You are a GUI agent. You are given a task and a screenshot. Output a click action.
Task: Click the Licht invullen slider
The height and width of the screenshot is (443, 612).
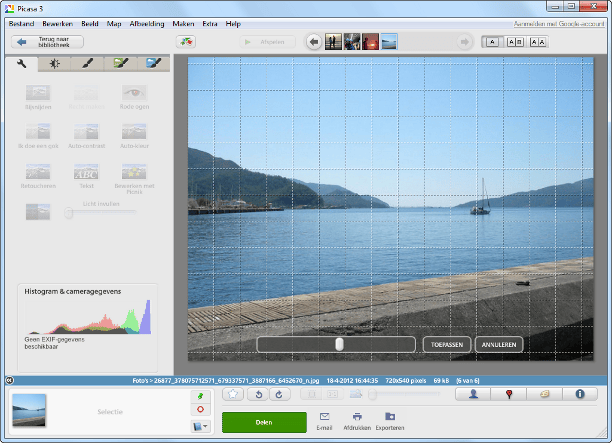[100, 213]
